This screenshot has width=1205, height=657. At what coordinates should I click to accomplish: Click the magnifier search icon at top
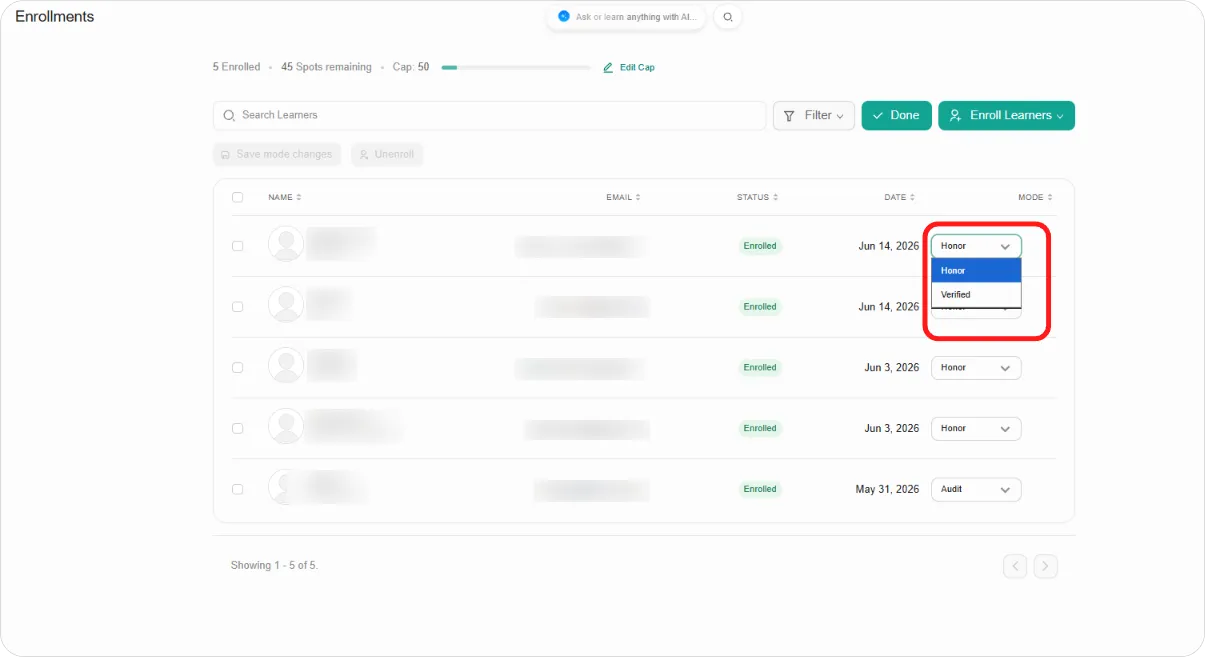(x=727, y=17)
